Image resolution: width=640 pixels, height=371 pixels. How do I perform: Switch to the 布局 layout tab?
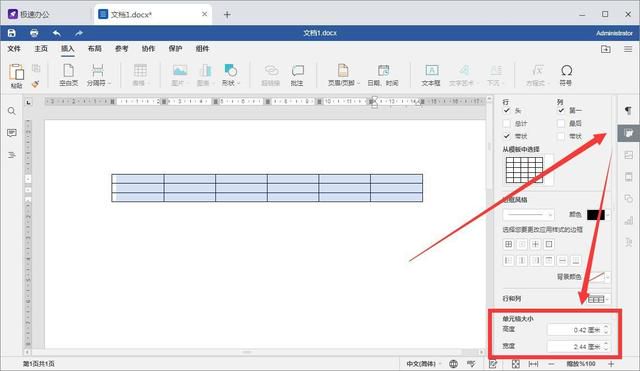click(x=95, y=49)
